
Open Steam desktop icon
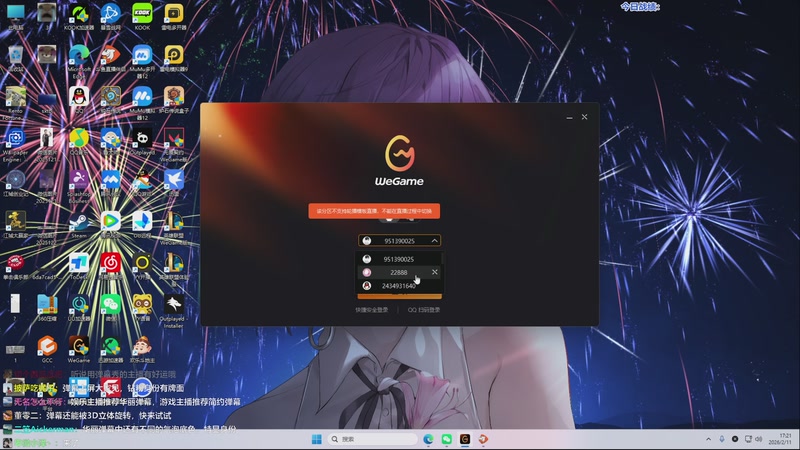[x=79, y=226]
